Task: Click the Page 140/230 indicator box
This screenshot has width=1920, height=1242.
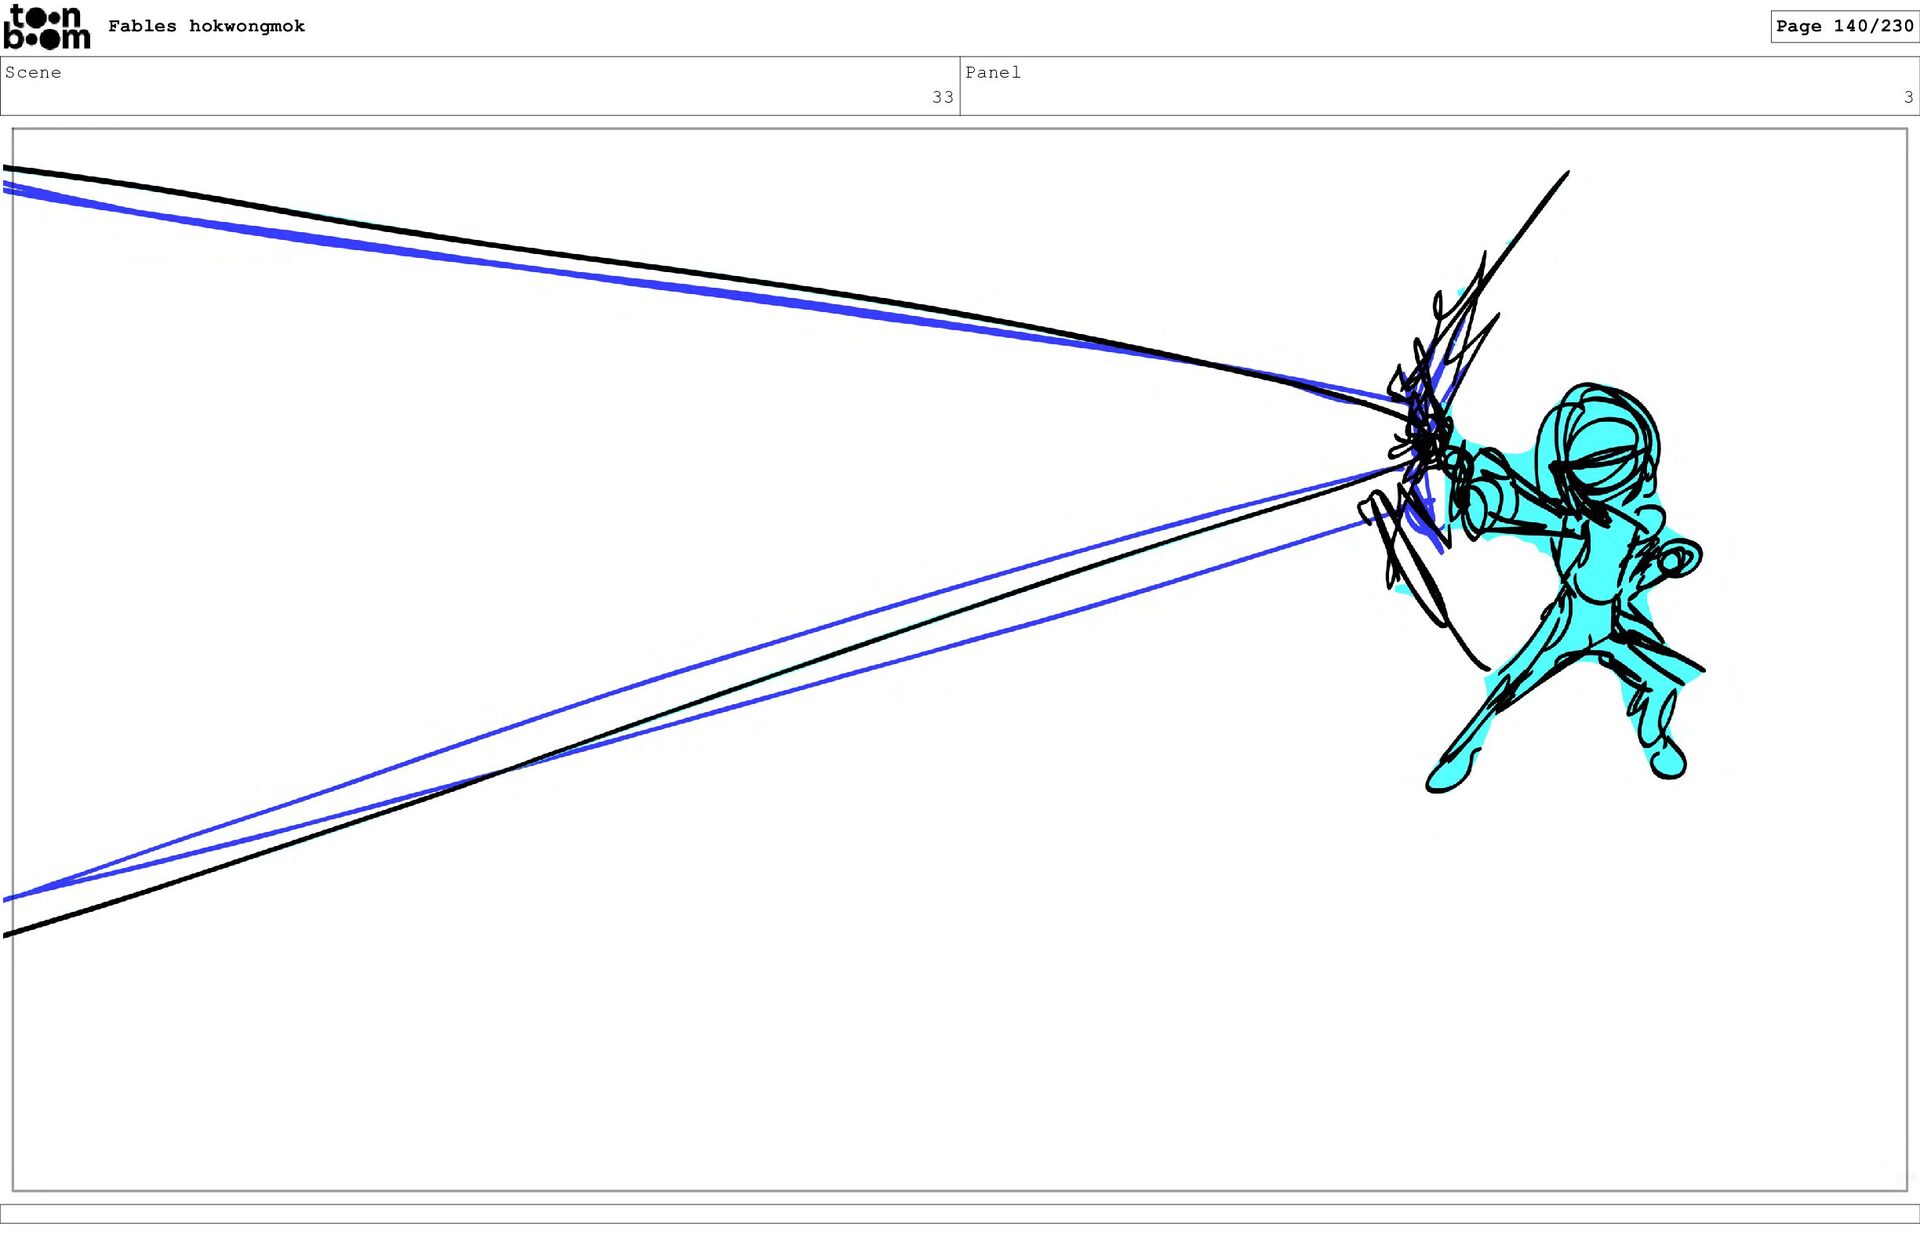Action: (1844, 27)
